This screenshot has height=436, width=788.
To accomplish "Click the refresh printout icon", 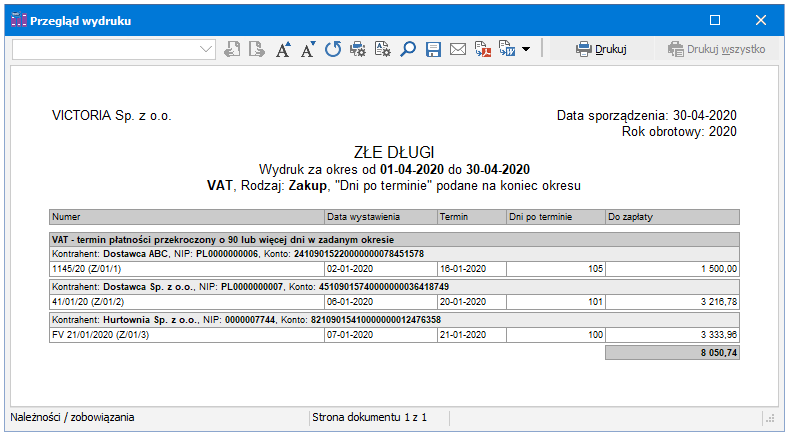I will 333,49.
